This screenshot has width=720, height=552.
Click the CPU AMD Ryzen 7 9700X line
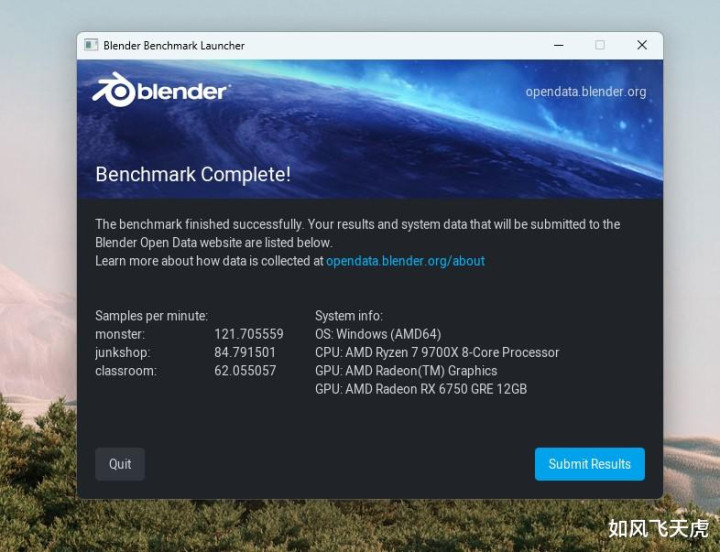click(437, 352)
